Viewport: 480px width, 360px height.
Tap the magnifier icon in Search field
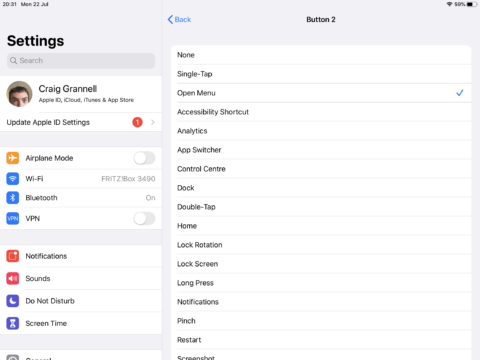click(x=13, y=61)
